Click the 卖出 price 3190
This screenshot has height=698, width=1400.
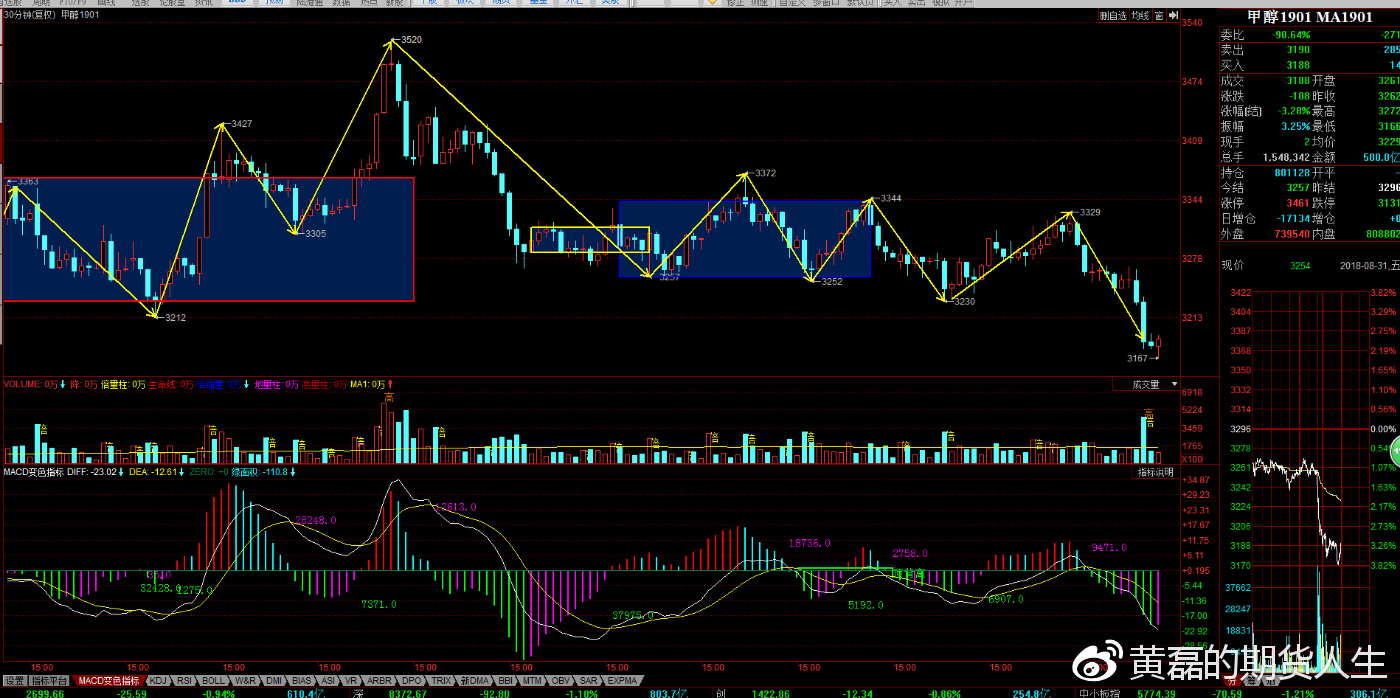[1298, 49]
